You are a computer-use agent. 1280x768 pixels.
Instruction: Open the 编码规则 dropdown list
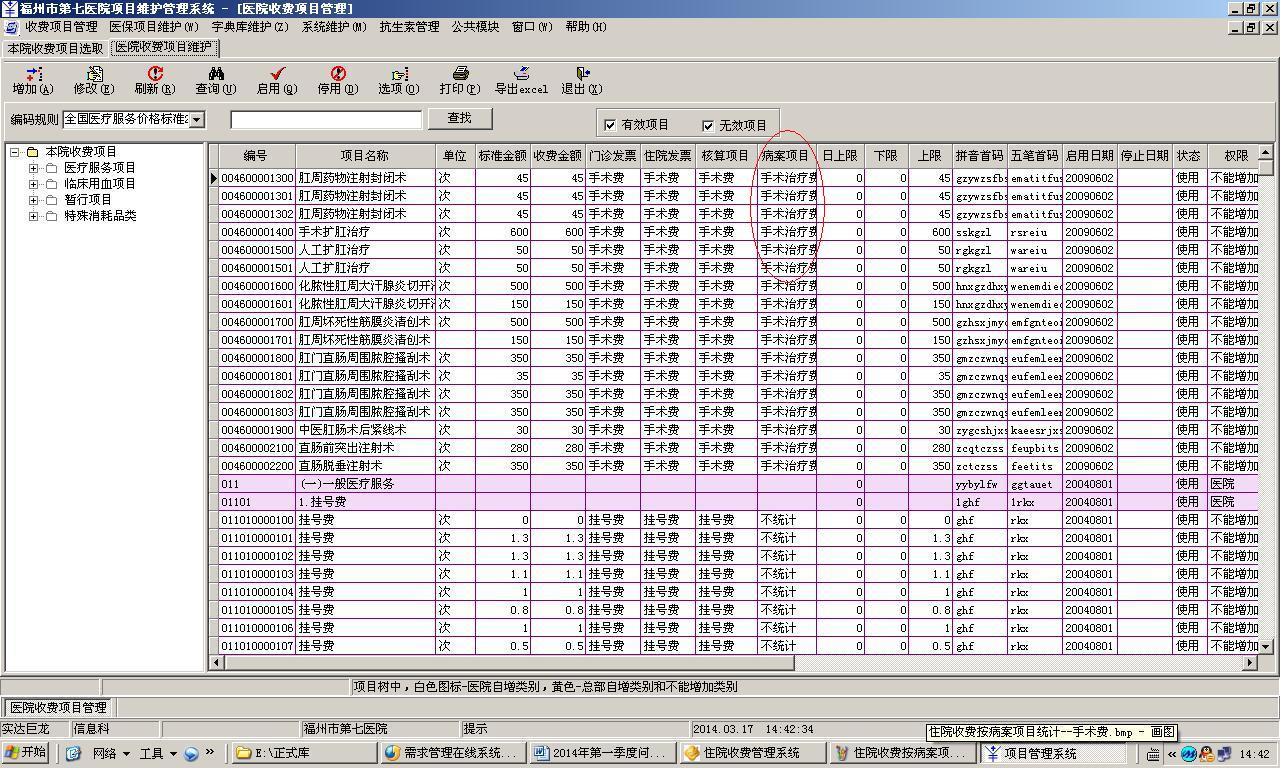coord(196,119)
